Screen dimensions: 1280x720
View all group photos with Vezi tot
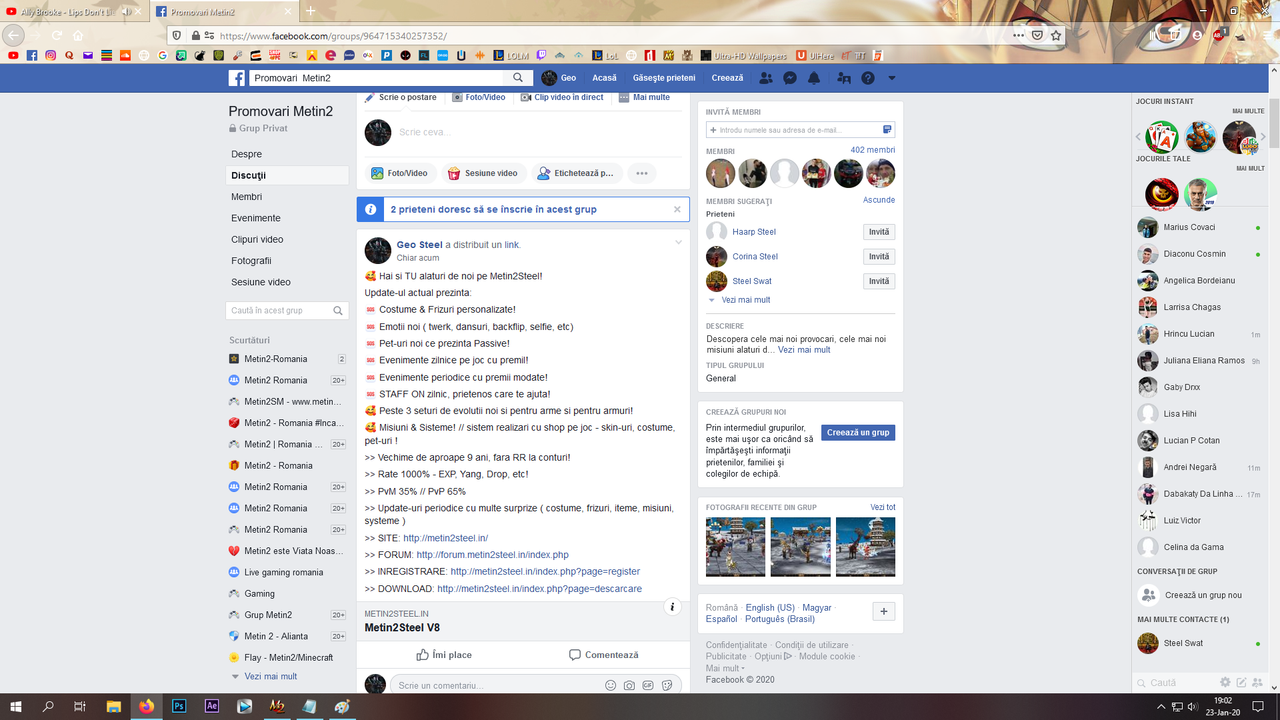(x=883, y=508)
